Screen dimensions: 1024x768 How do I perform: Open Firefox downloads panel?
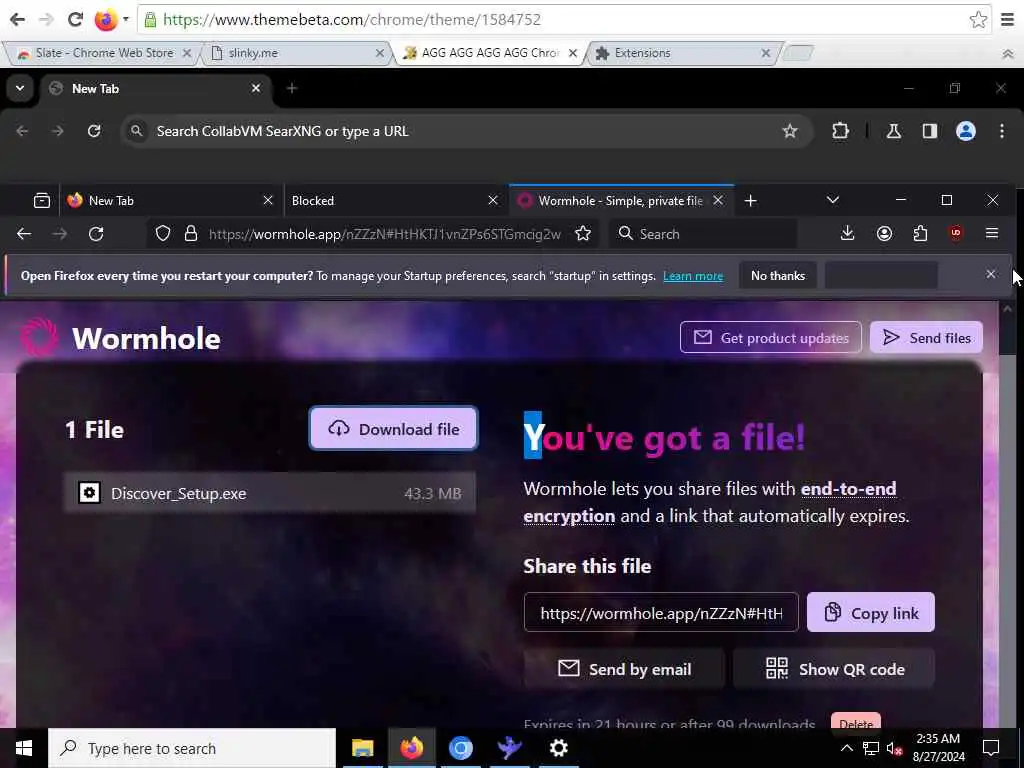click(x=848, y=233)
